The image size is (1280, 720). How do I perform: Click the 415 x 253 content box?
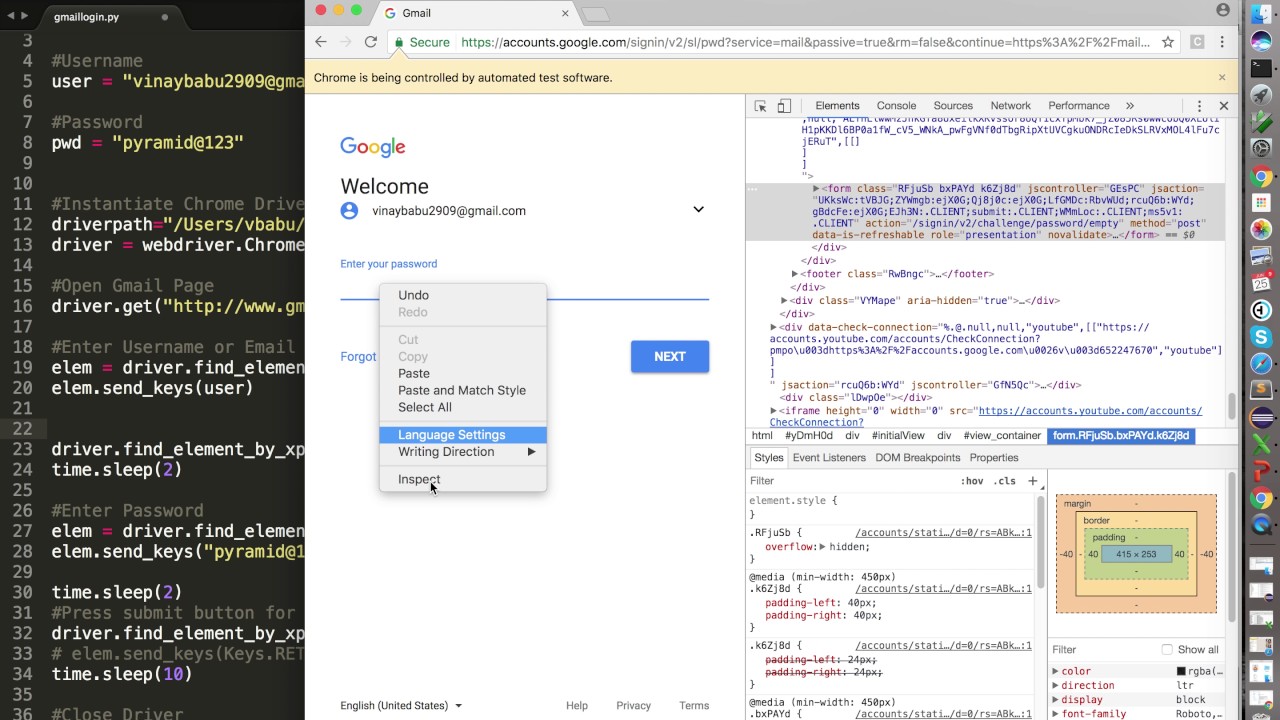pyautogui.click(x=1136, y=554)
